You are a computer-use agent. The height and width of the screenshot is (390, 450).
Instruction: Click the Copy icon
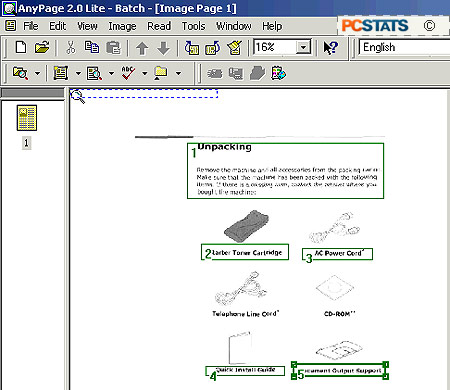tap(92, 48)
